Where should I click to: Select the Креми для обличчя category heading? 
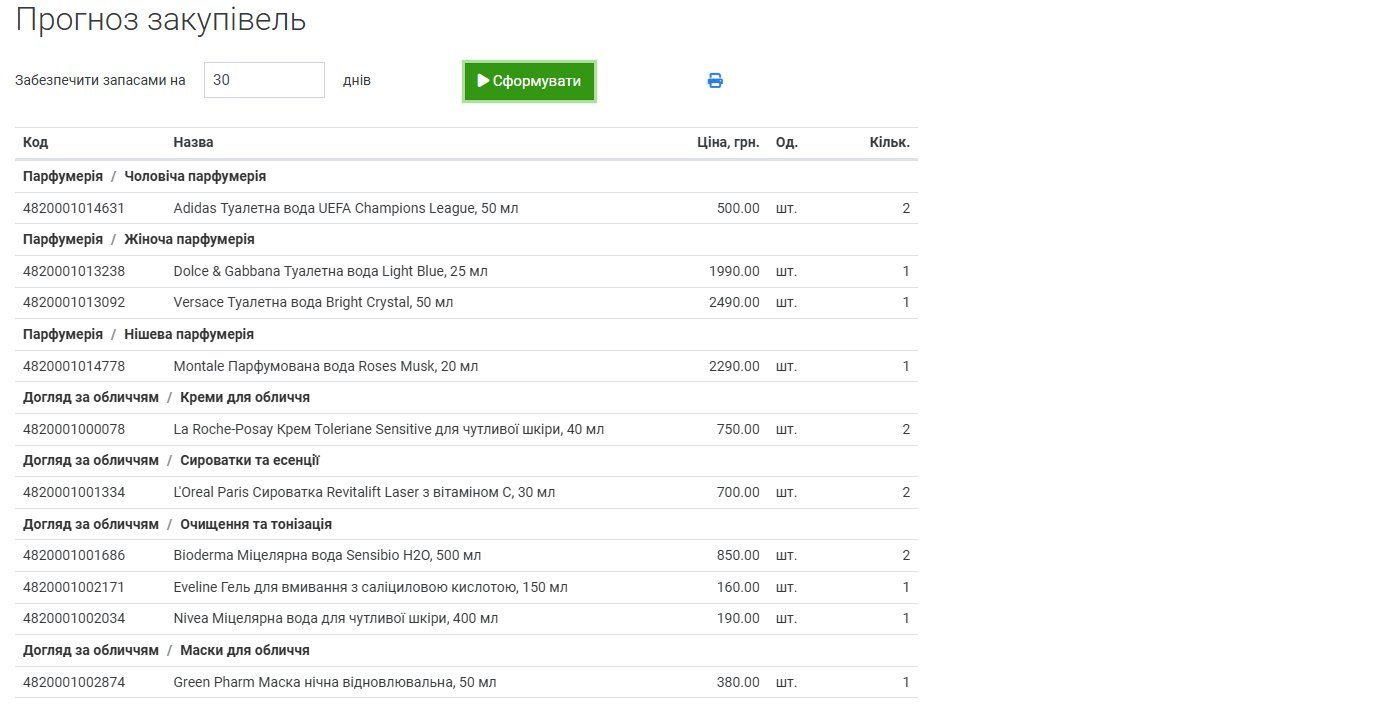click(x=245, y=397)
